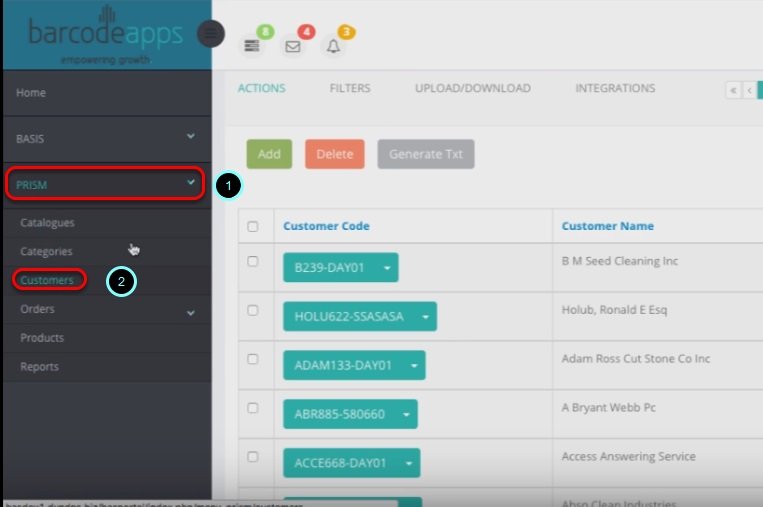The image size is (763, 507).
Task: Open dropdown for ABR885-580660 customer code
Action: point(406,414)
